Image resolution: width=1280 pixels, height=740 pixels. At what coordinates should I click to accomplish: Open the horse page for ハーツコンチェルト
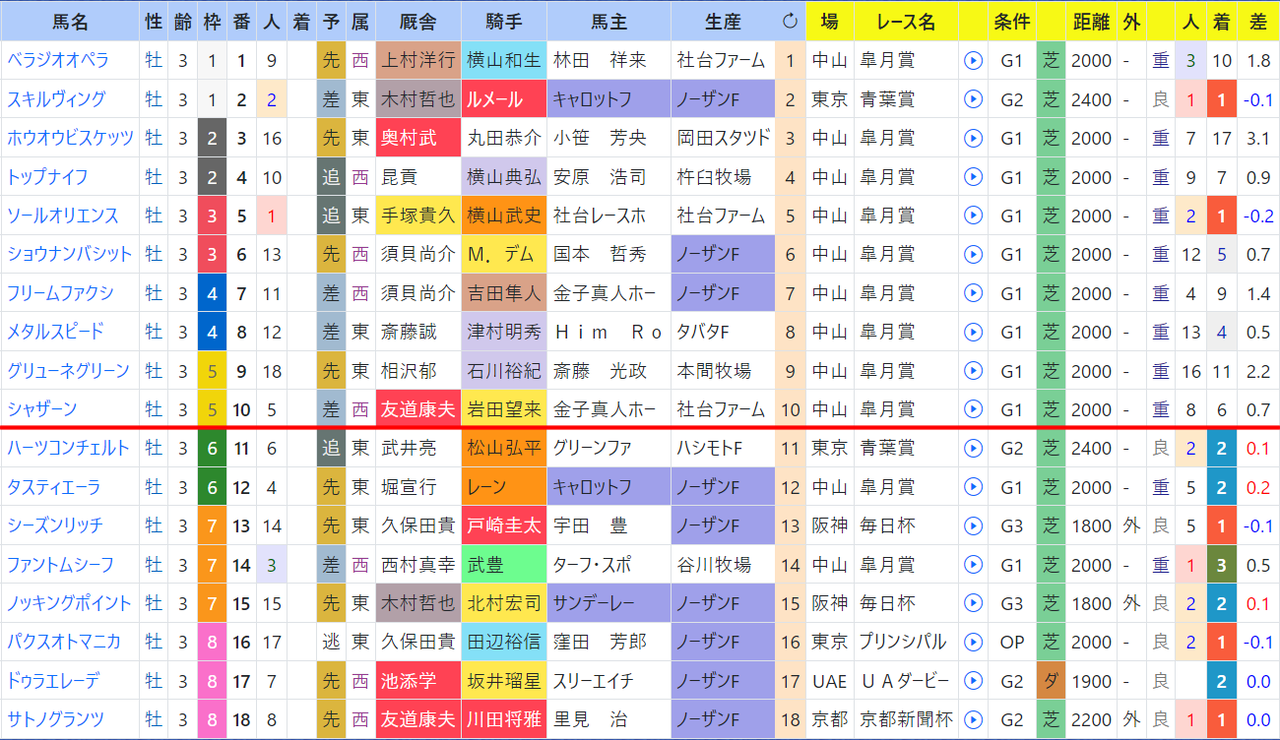tap(69, 448)
